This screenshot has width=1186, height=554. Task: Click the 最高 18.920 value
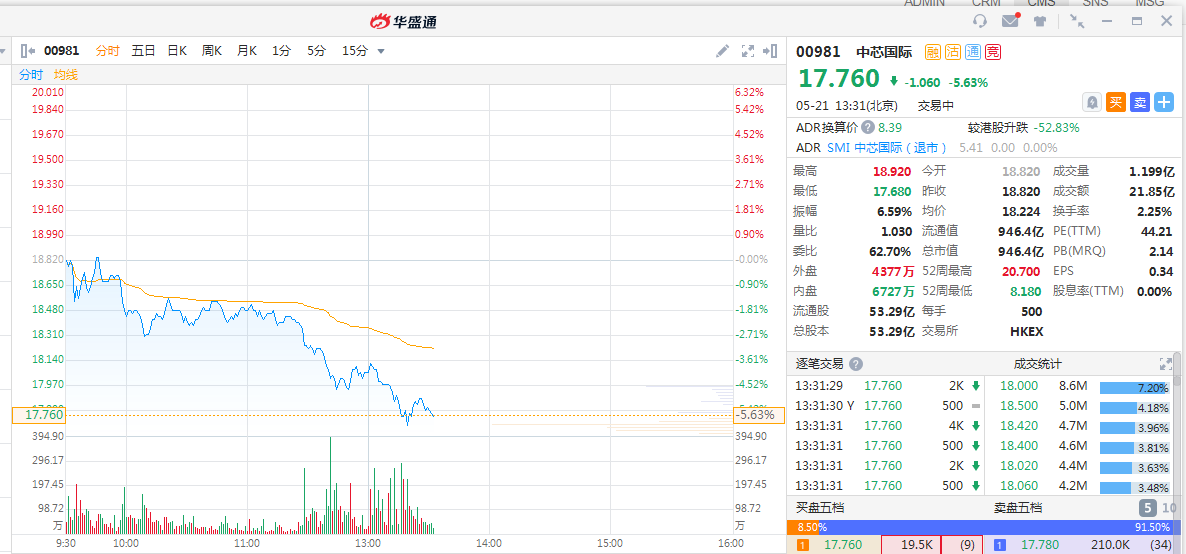pos(893,172)
